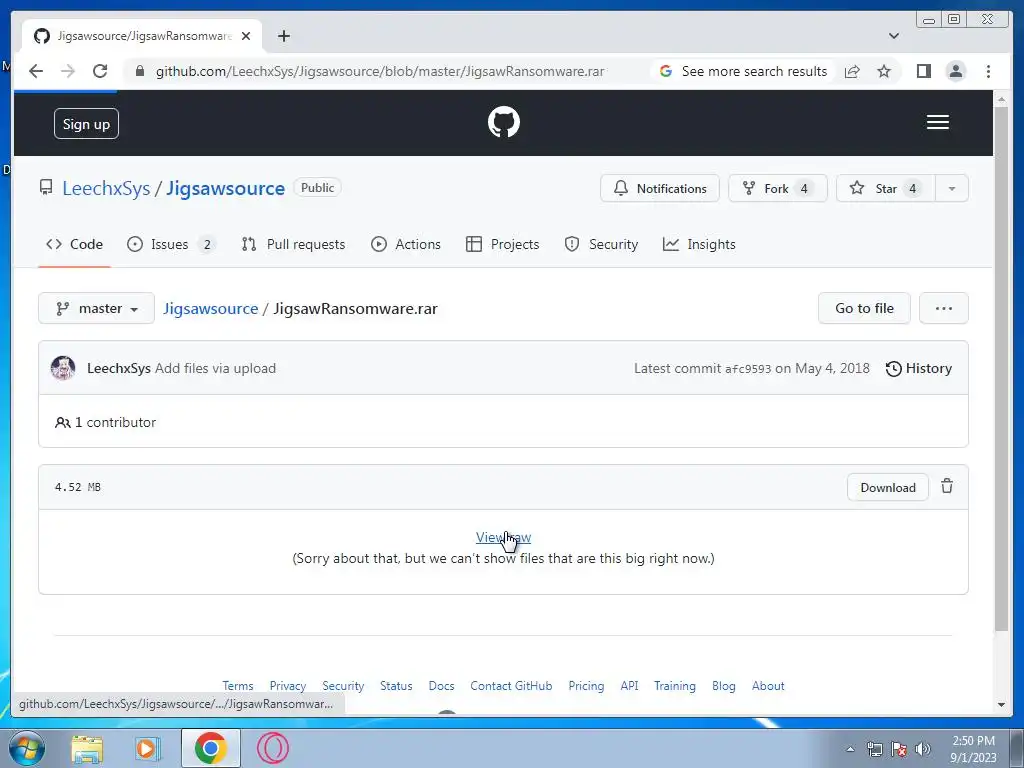Click the Notifications button
Viewport: 1024px width, 768px height.
click(x=660, y=188)
